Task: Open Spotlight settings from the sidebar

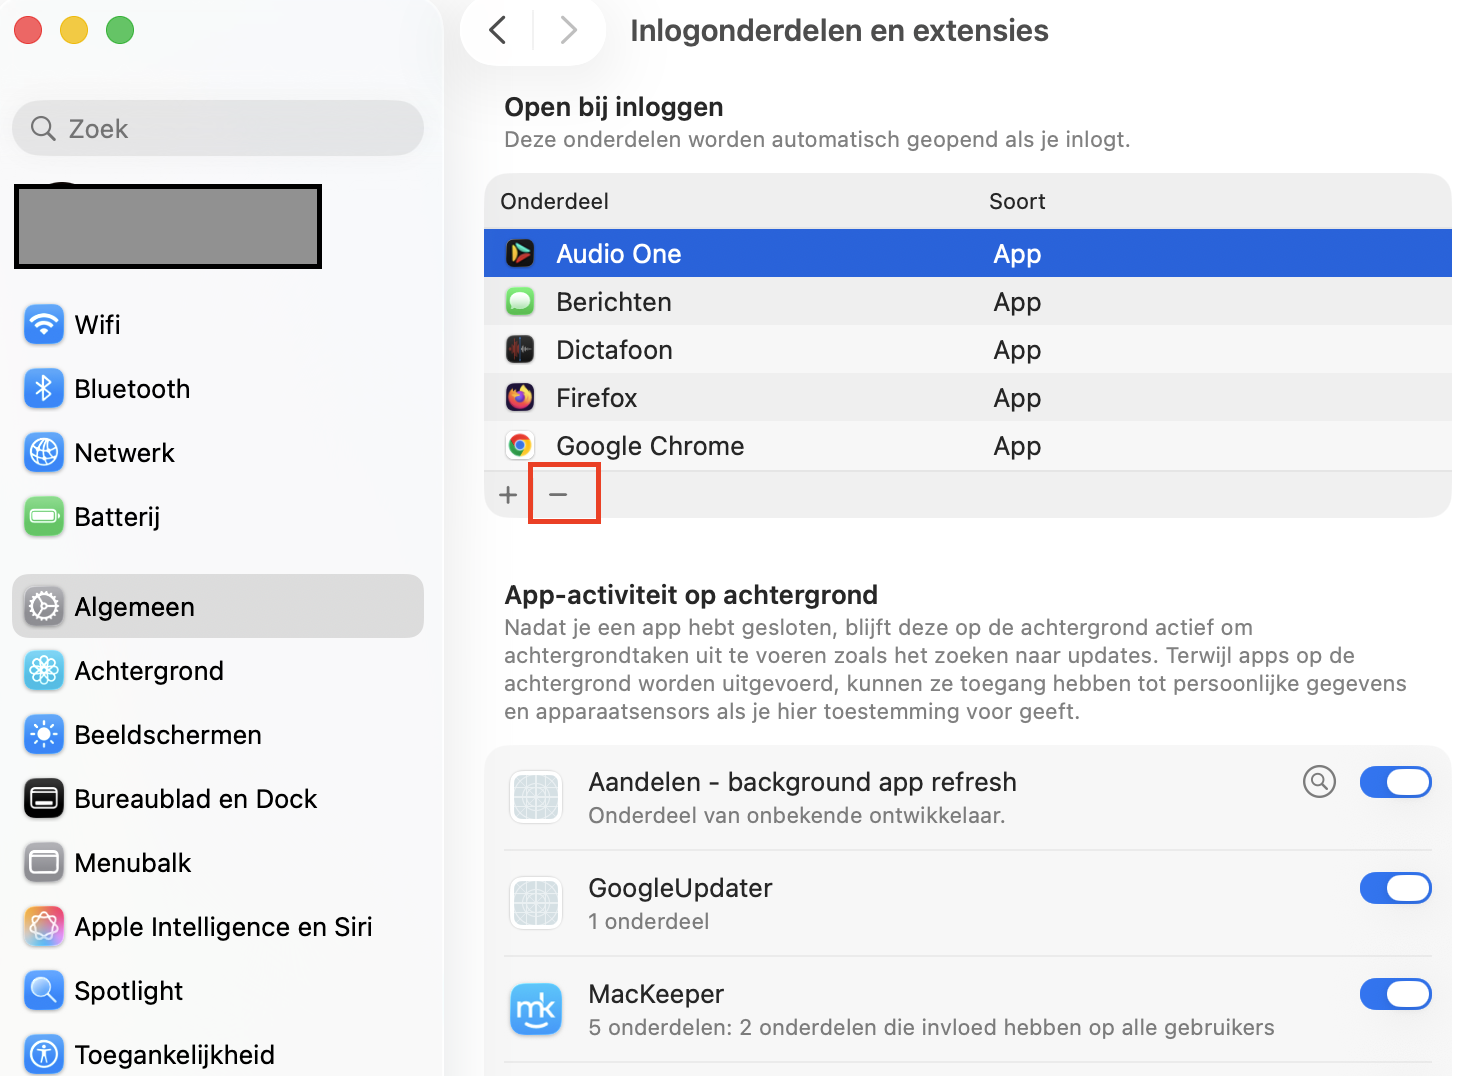Action: point(128,990)
